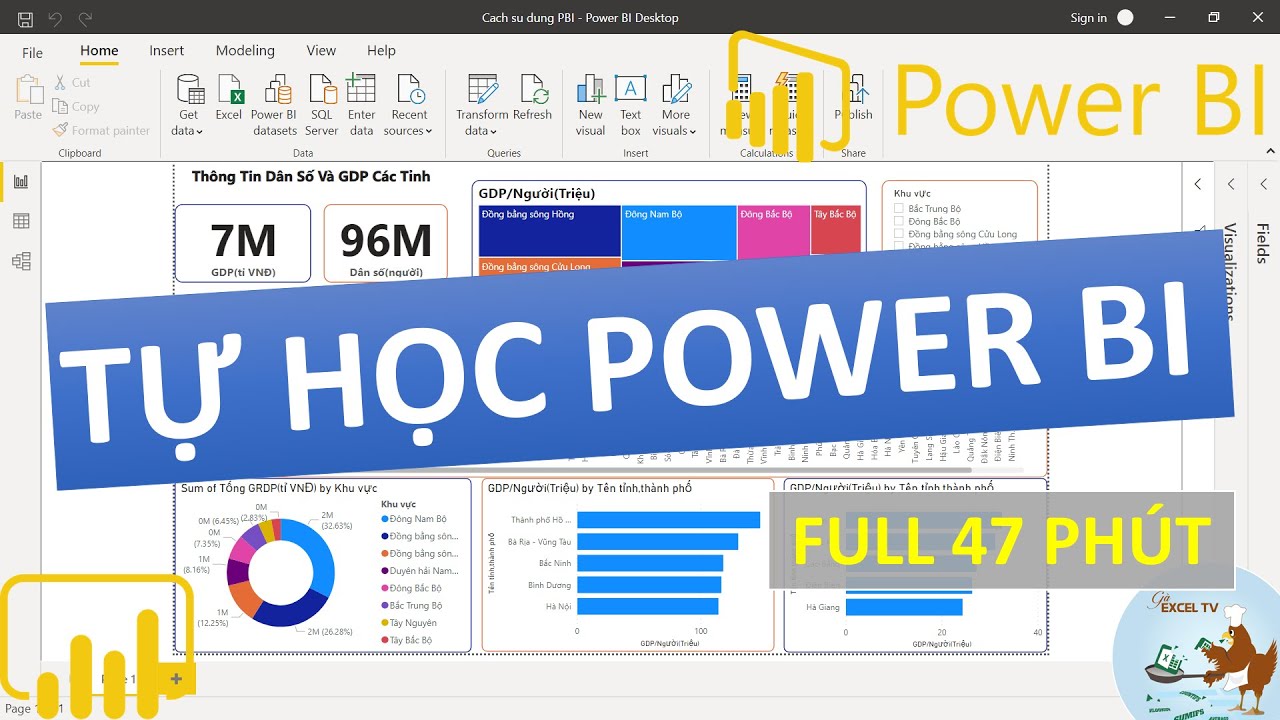The image size is (1280, 720).
Task: Tick the Đông Bắc Bộ checkbox
Action: [x=898, y=221]
